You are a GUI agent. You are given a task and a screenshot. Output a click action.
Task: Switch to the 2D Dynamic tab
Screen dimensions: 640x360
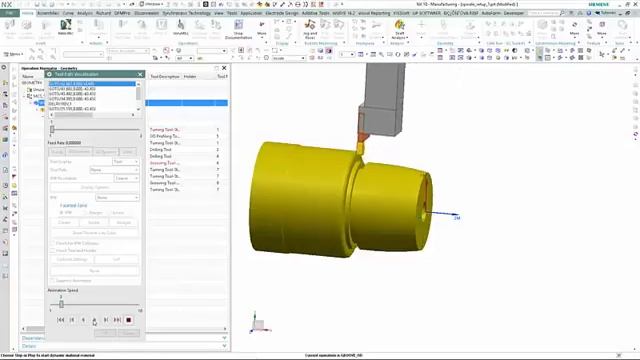tap(106, 152)
